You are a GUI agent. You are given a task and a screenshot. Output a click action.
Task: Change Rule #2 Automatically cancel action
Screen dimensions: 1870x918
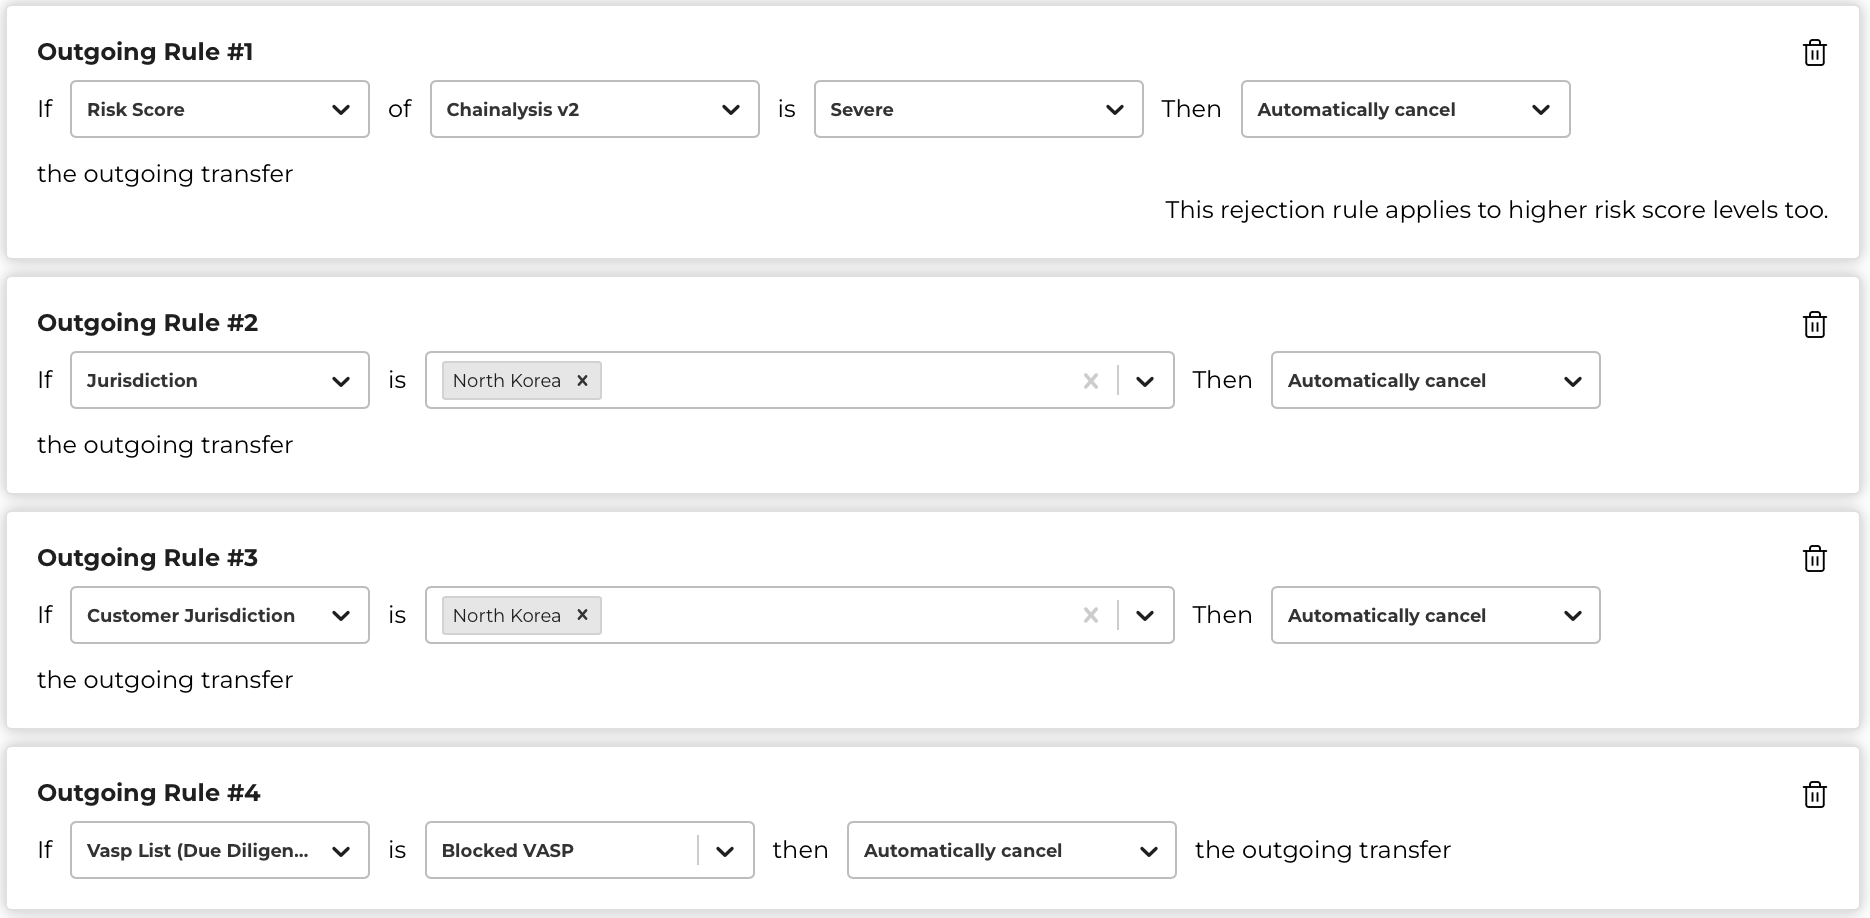pos(1436,380)
